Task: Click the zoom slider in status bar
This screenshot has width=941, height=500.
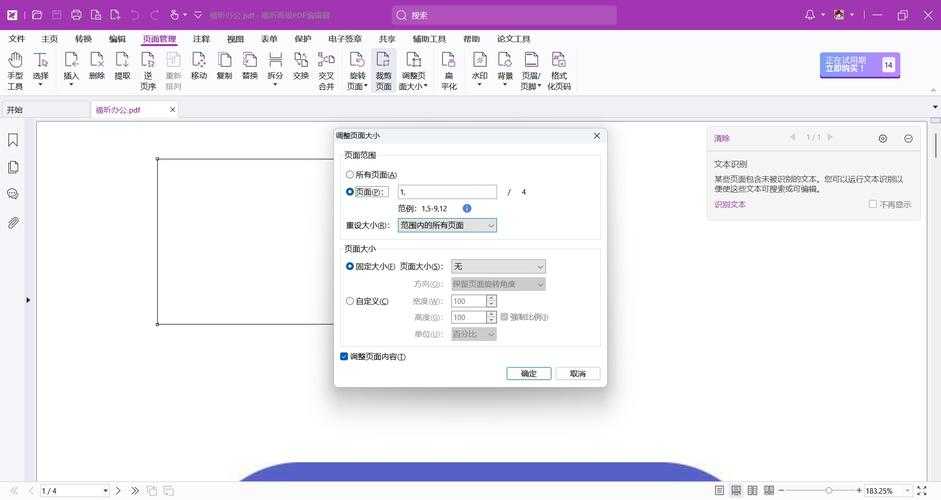Action: tap(828, 491)
